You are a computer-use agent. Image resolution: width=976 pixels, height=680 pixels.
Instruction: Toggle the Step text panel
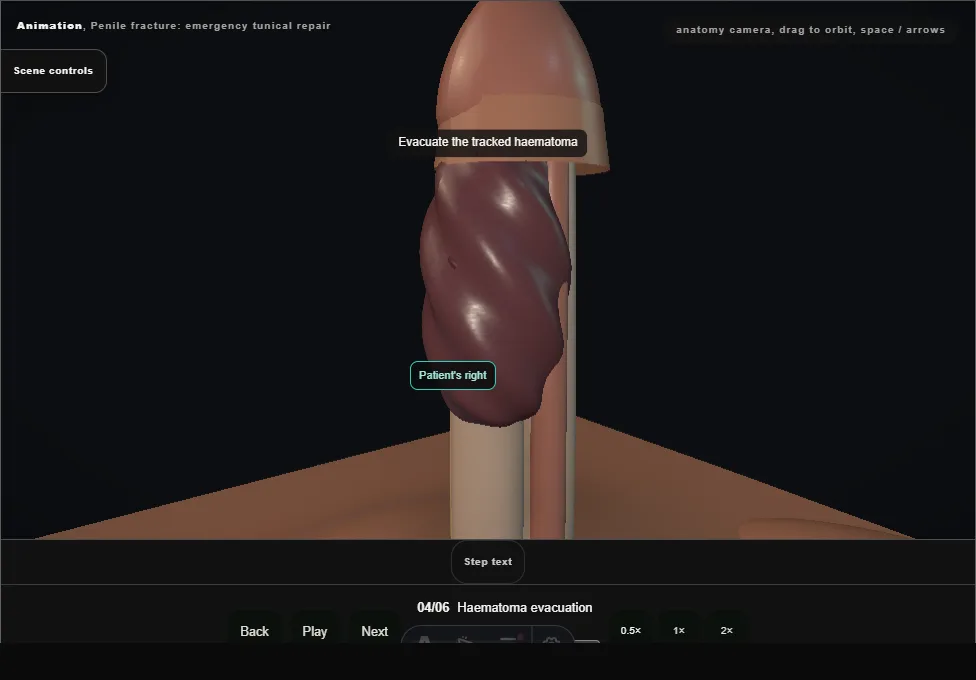[x=488, y=562]
